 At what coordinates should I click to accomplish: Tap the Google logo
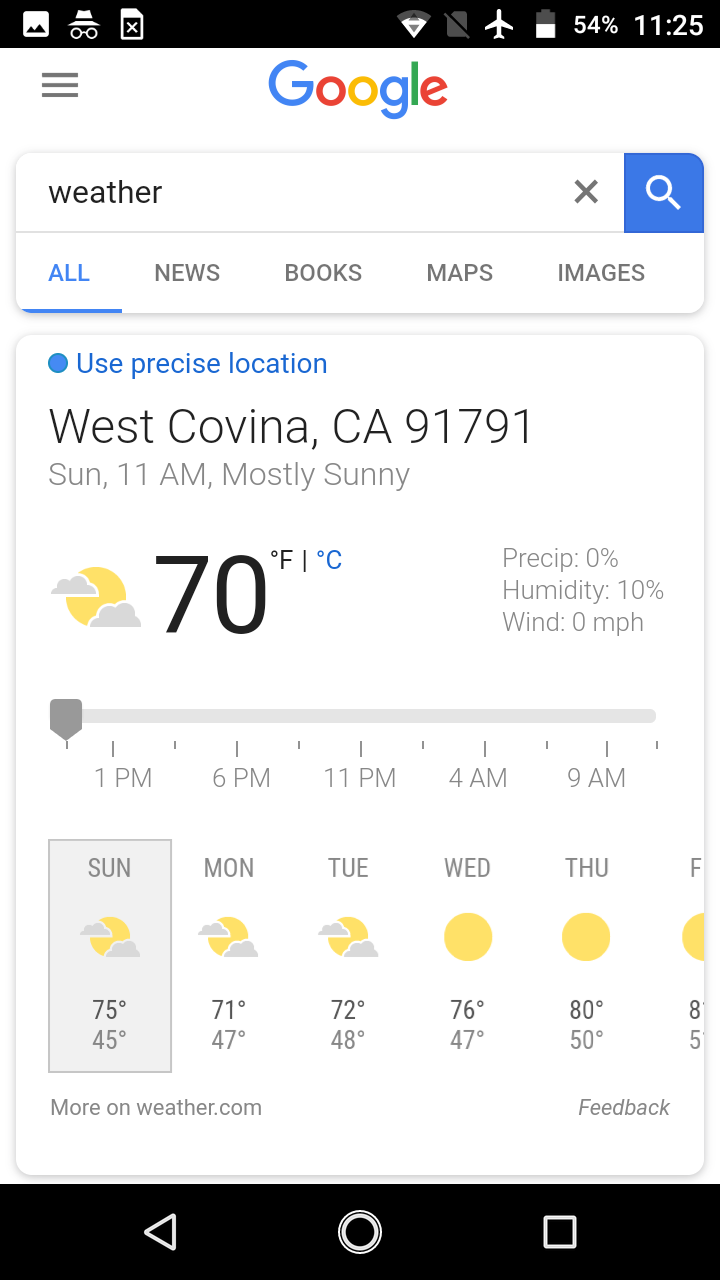click(x=358, y=88)
